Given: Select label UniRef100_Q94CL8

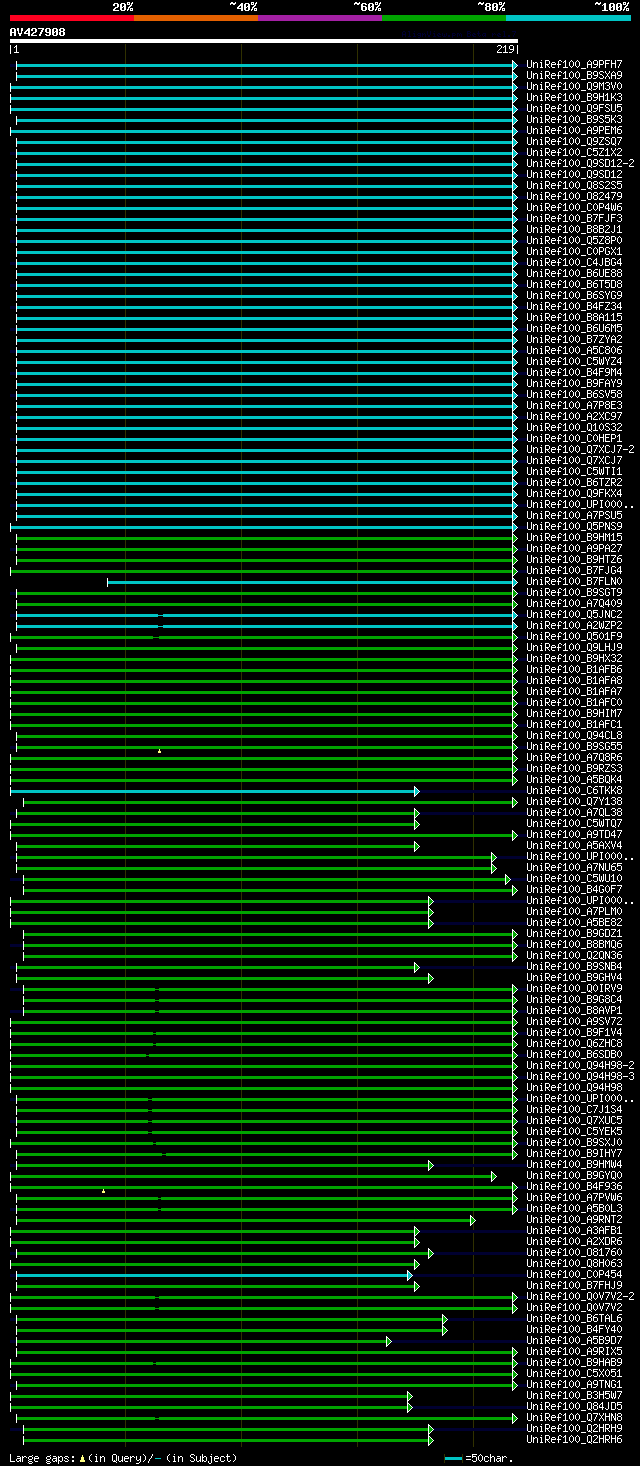Looking at the screenshot, I should coord(574,735).
